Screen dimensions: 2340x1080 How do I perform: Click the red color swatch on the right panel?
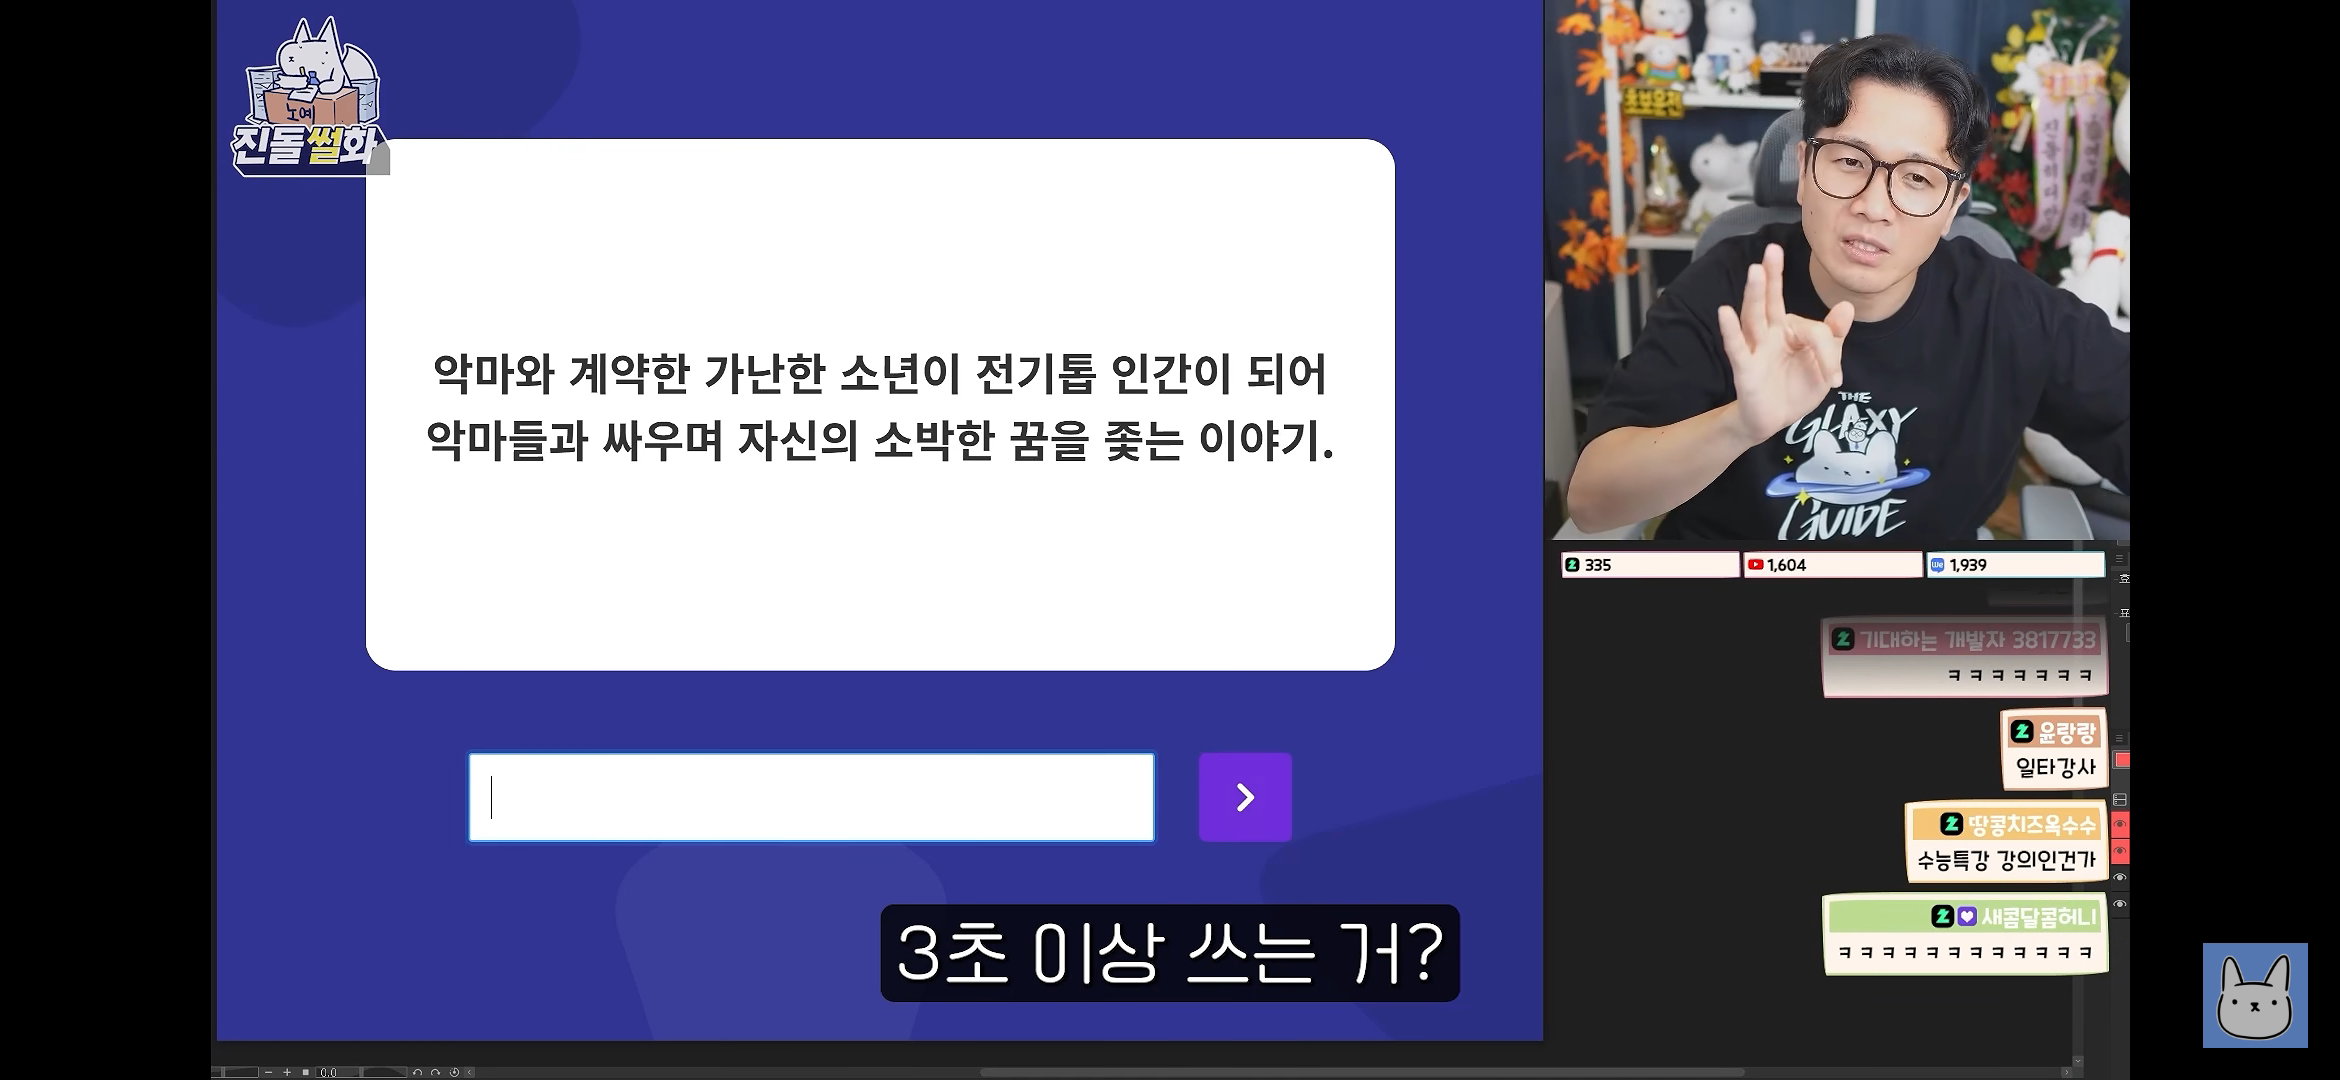2122,760
